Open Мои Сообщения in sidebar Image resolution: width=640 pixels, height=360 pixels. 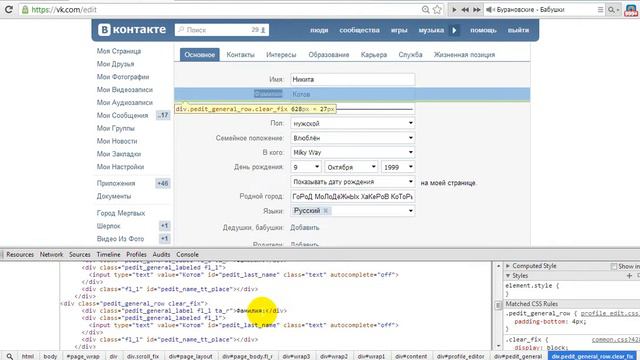coord(122,116)
